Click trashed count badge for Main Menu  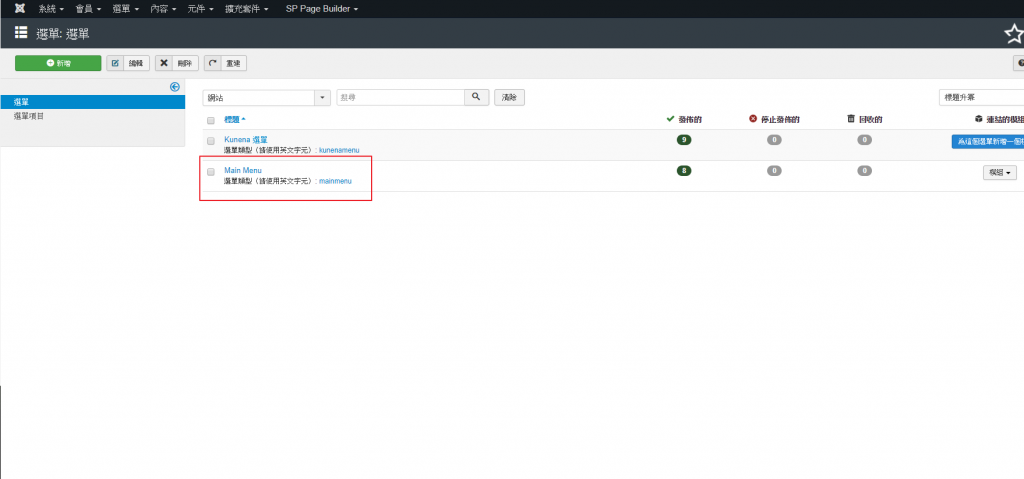(864, 171)
